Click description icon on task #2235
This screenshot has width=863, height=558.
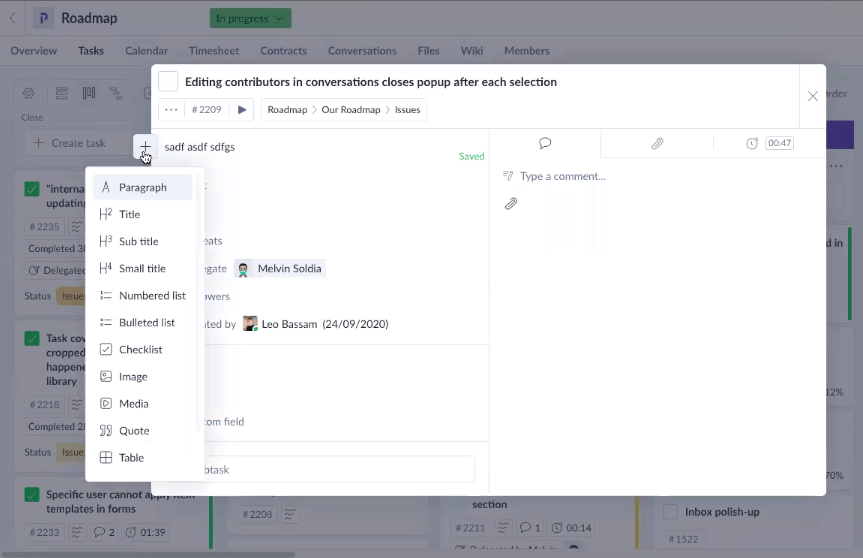tap(77, 226)
